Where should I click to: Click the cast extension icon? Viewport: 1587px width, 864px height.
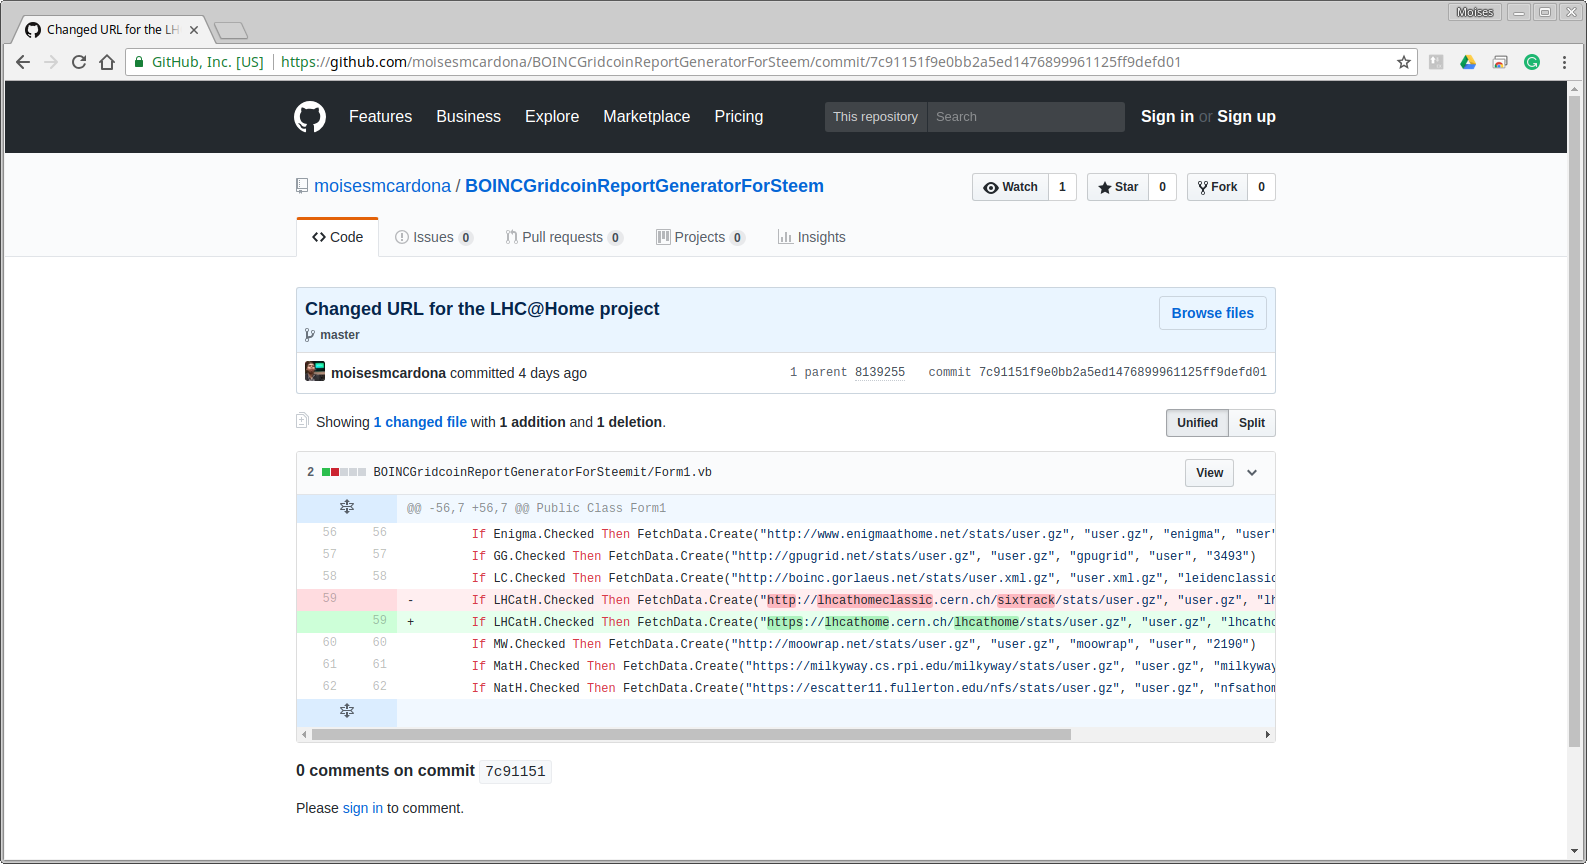click(x=1500, y=62)
